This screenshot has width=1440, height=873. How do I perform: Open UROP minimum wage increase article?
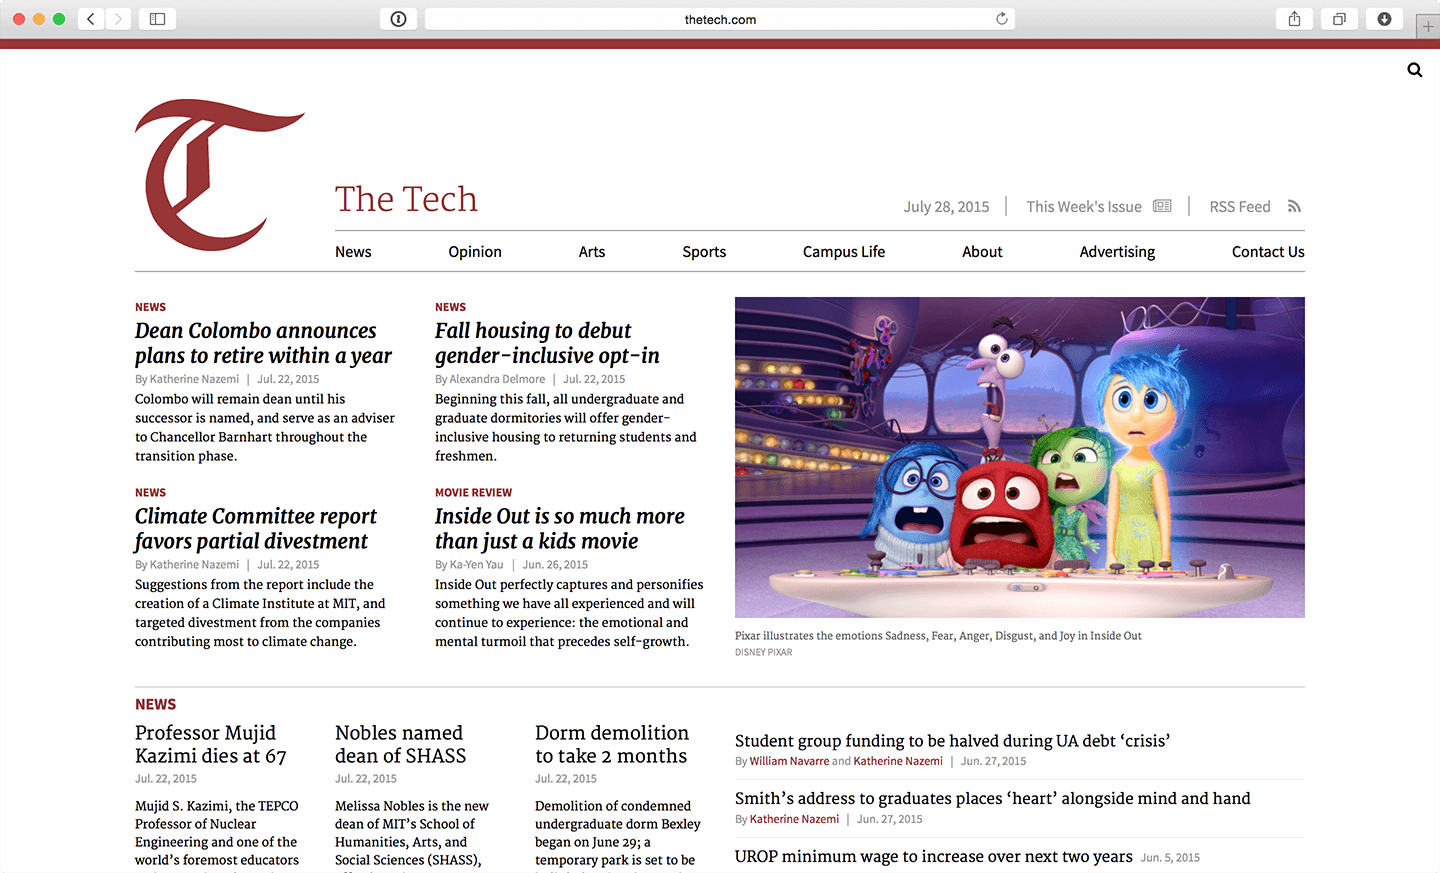(x=934, y=856)
